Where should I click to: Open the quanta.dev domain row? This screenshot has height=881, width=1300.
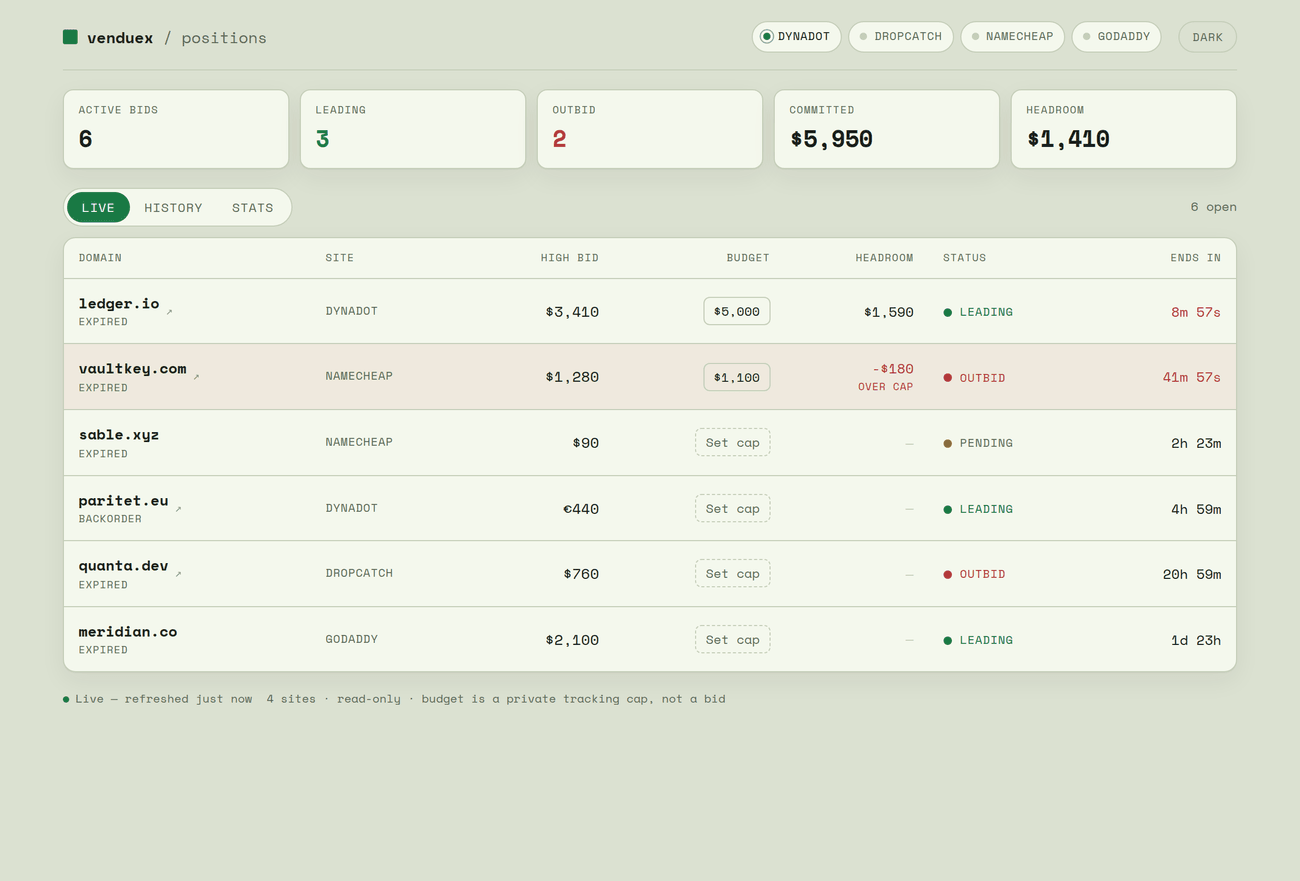tap(650, 573)
